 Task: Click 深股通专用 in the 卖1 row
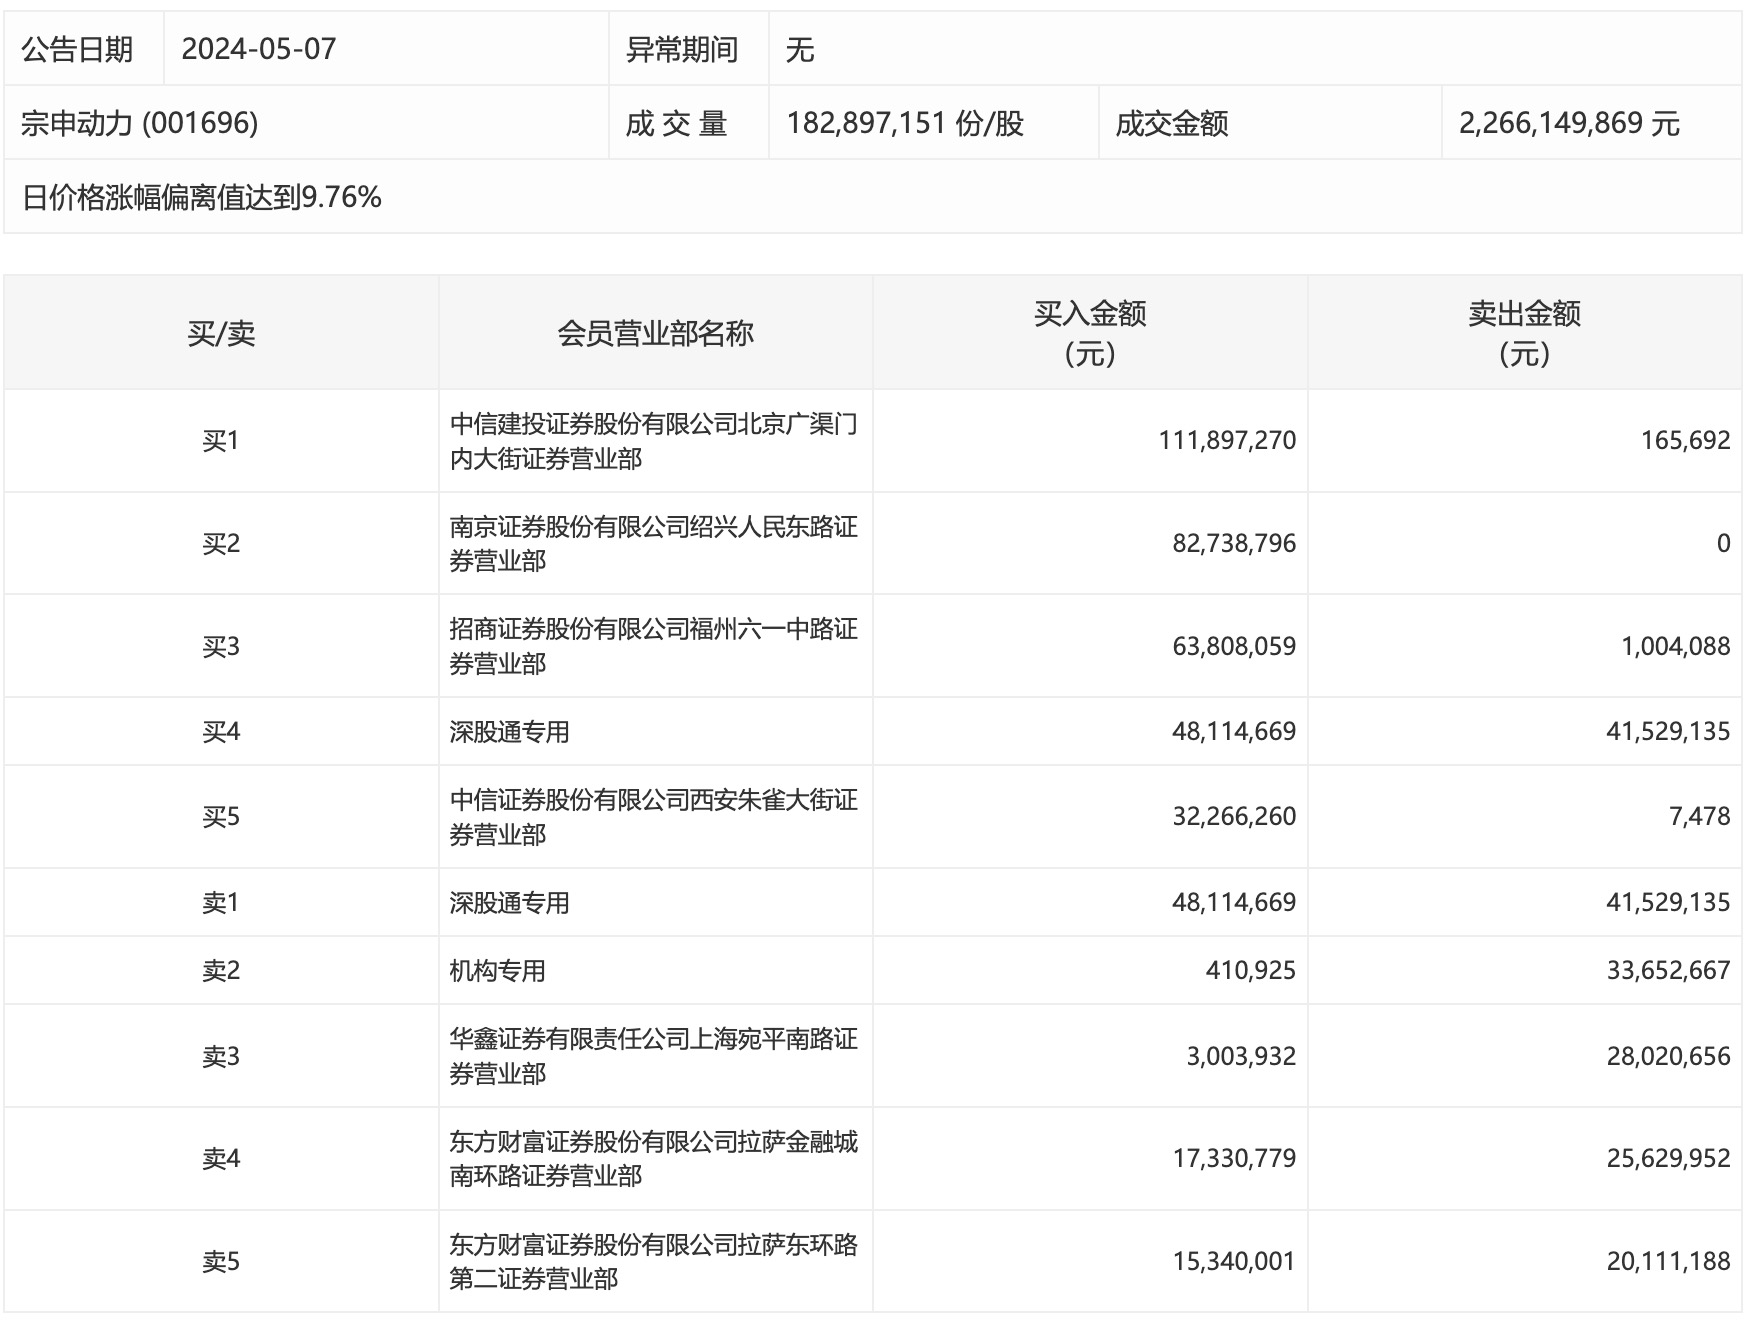pos(509,903)
